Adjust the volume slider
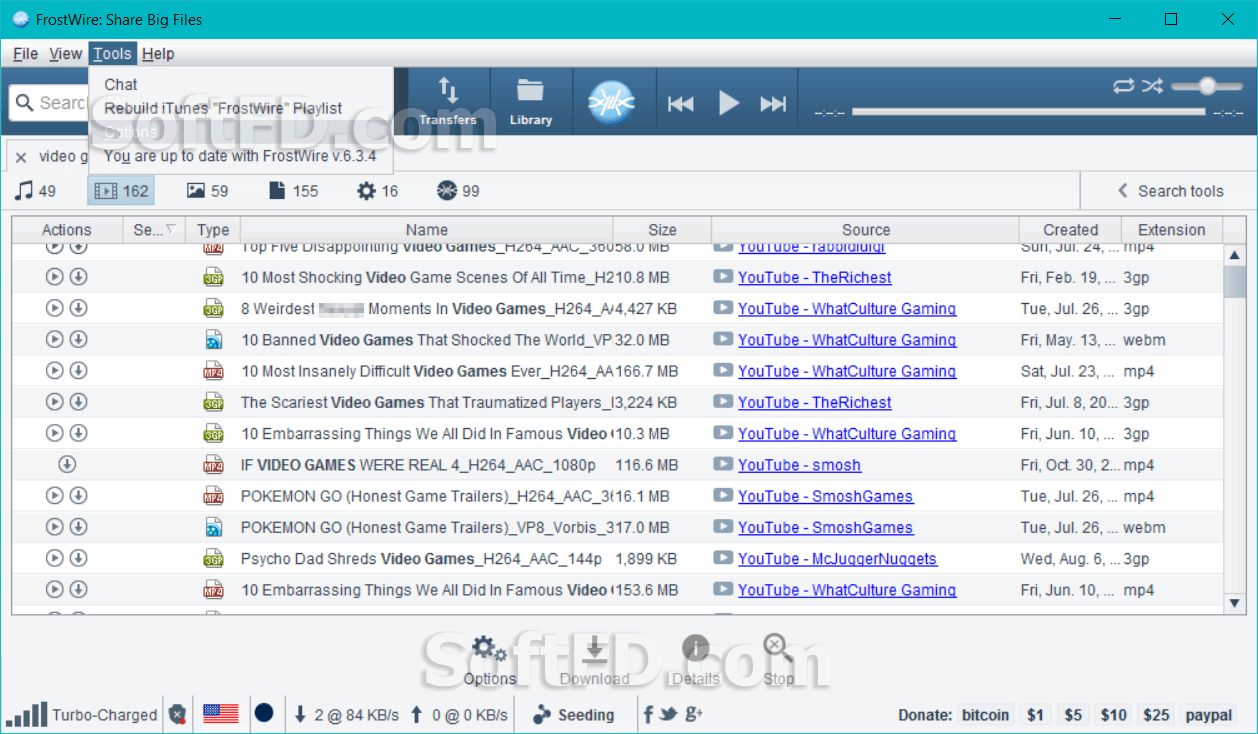The image size is (1258, 734). coord(1206,86)
